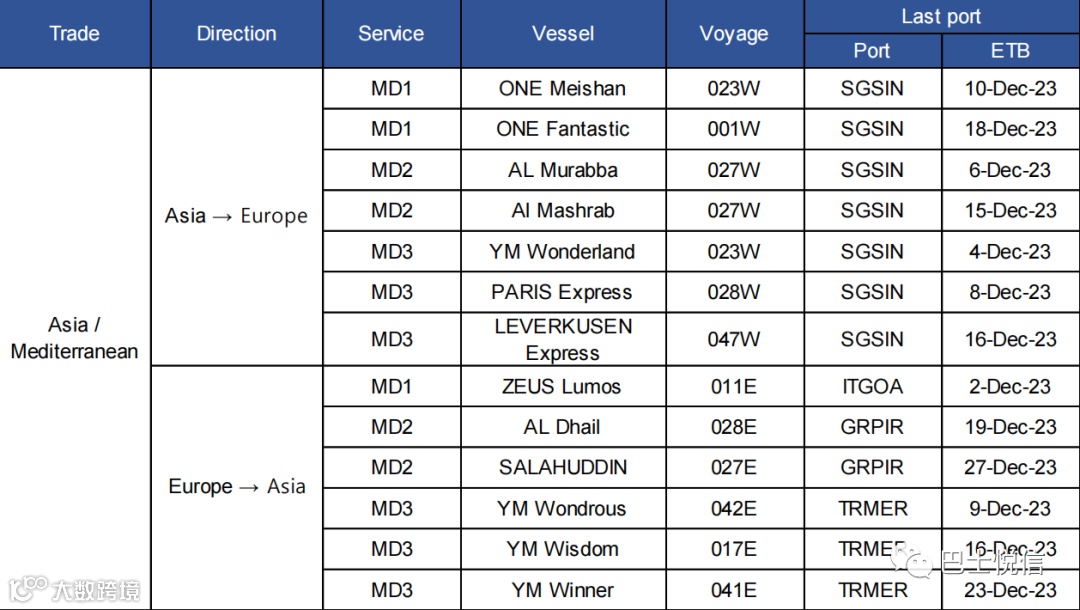Select the ONE Fantastic vessel cell
Image resolution: width=1080 pixels, height=610 pixels.
[562, 129]
